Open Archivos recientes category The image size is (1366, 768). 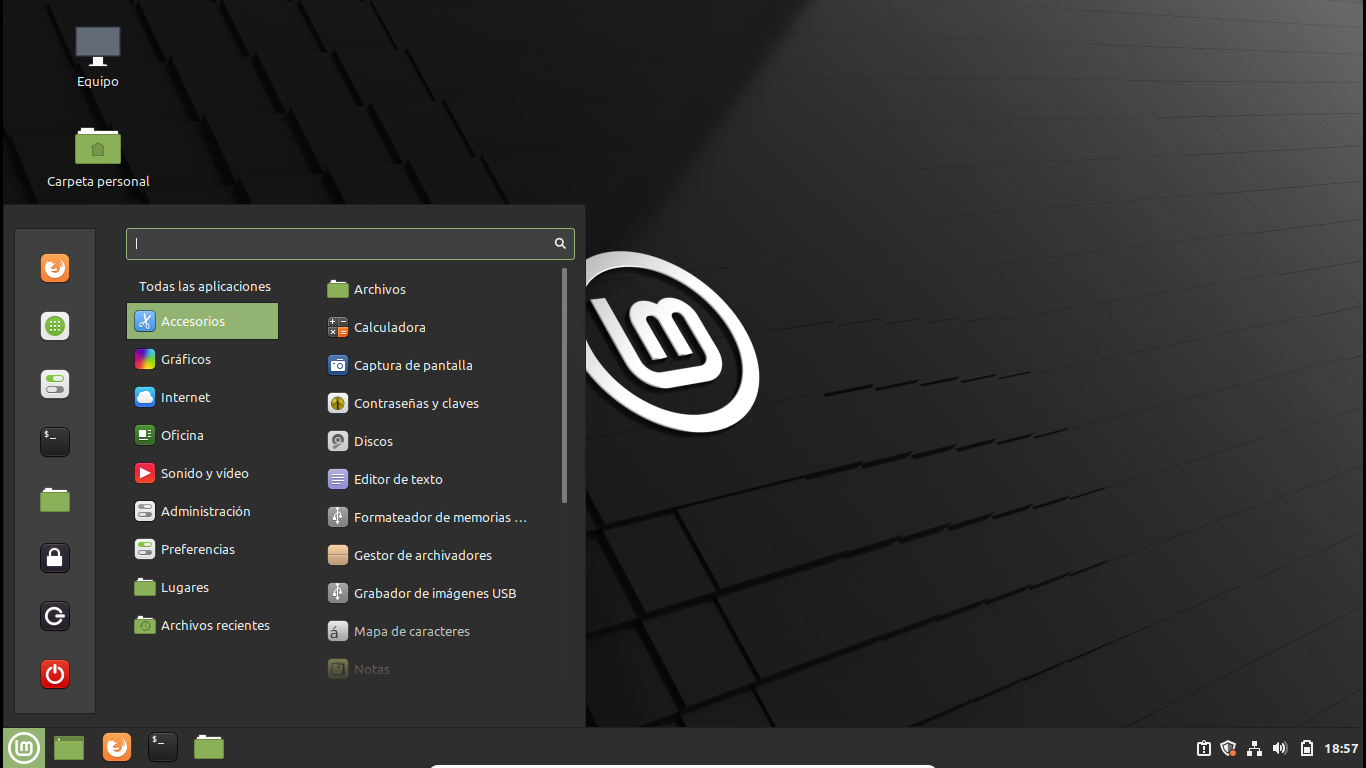click(202, 625)
